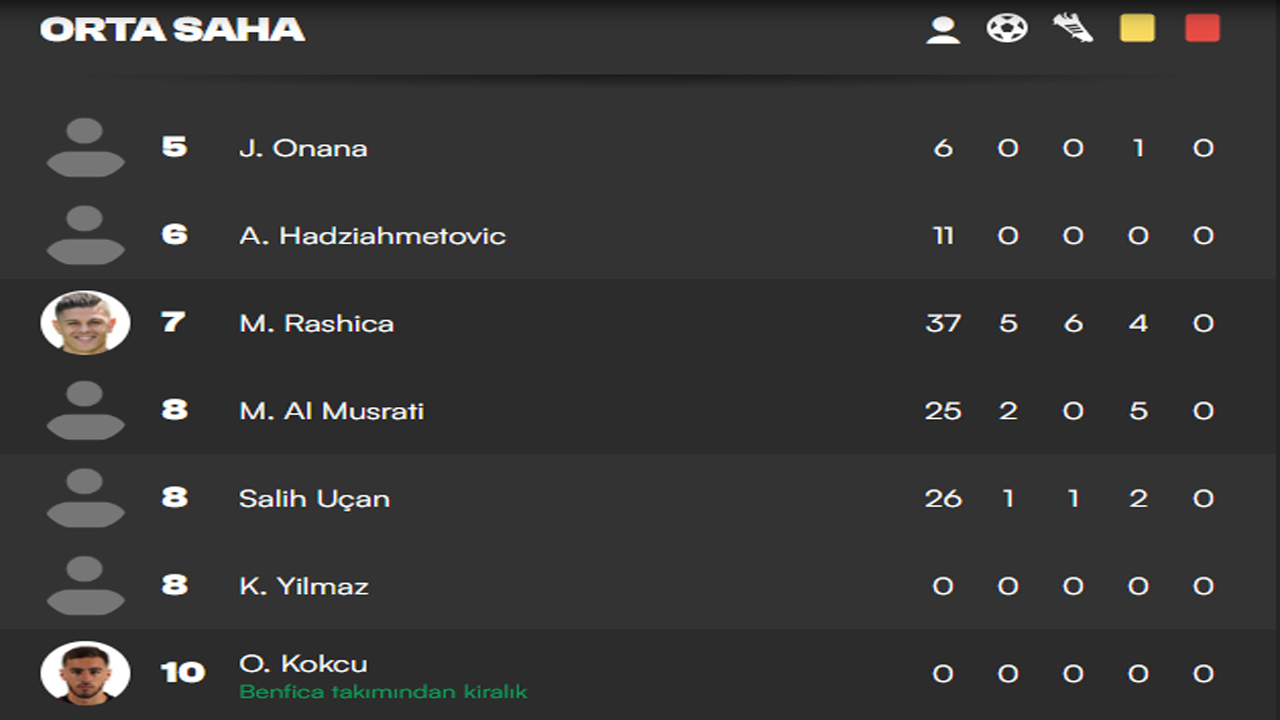The height and width of the screenshot is (720, 1280).
Task: Click M. Al Musrati's placeholder avatar icon
Action: click(85, 411)
